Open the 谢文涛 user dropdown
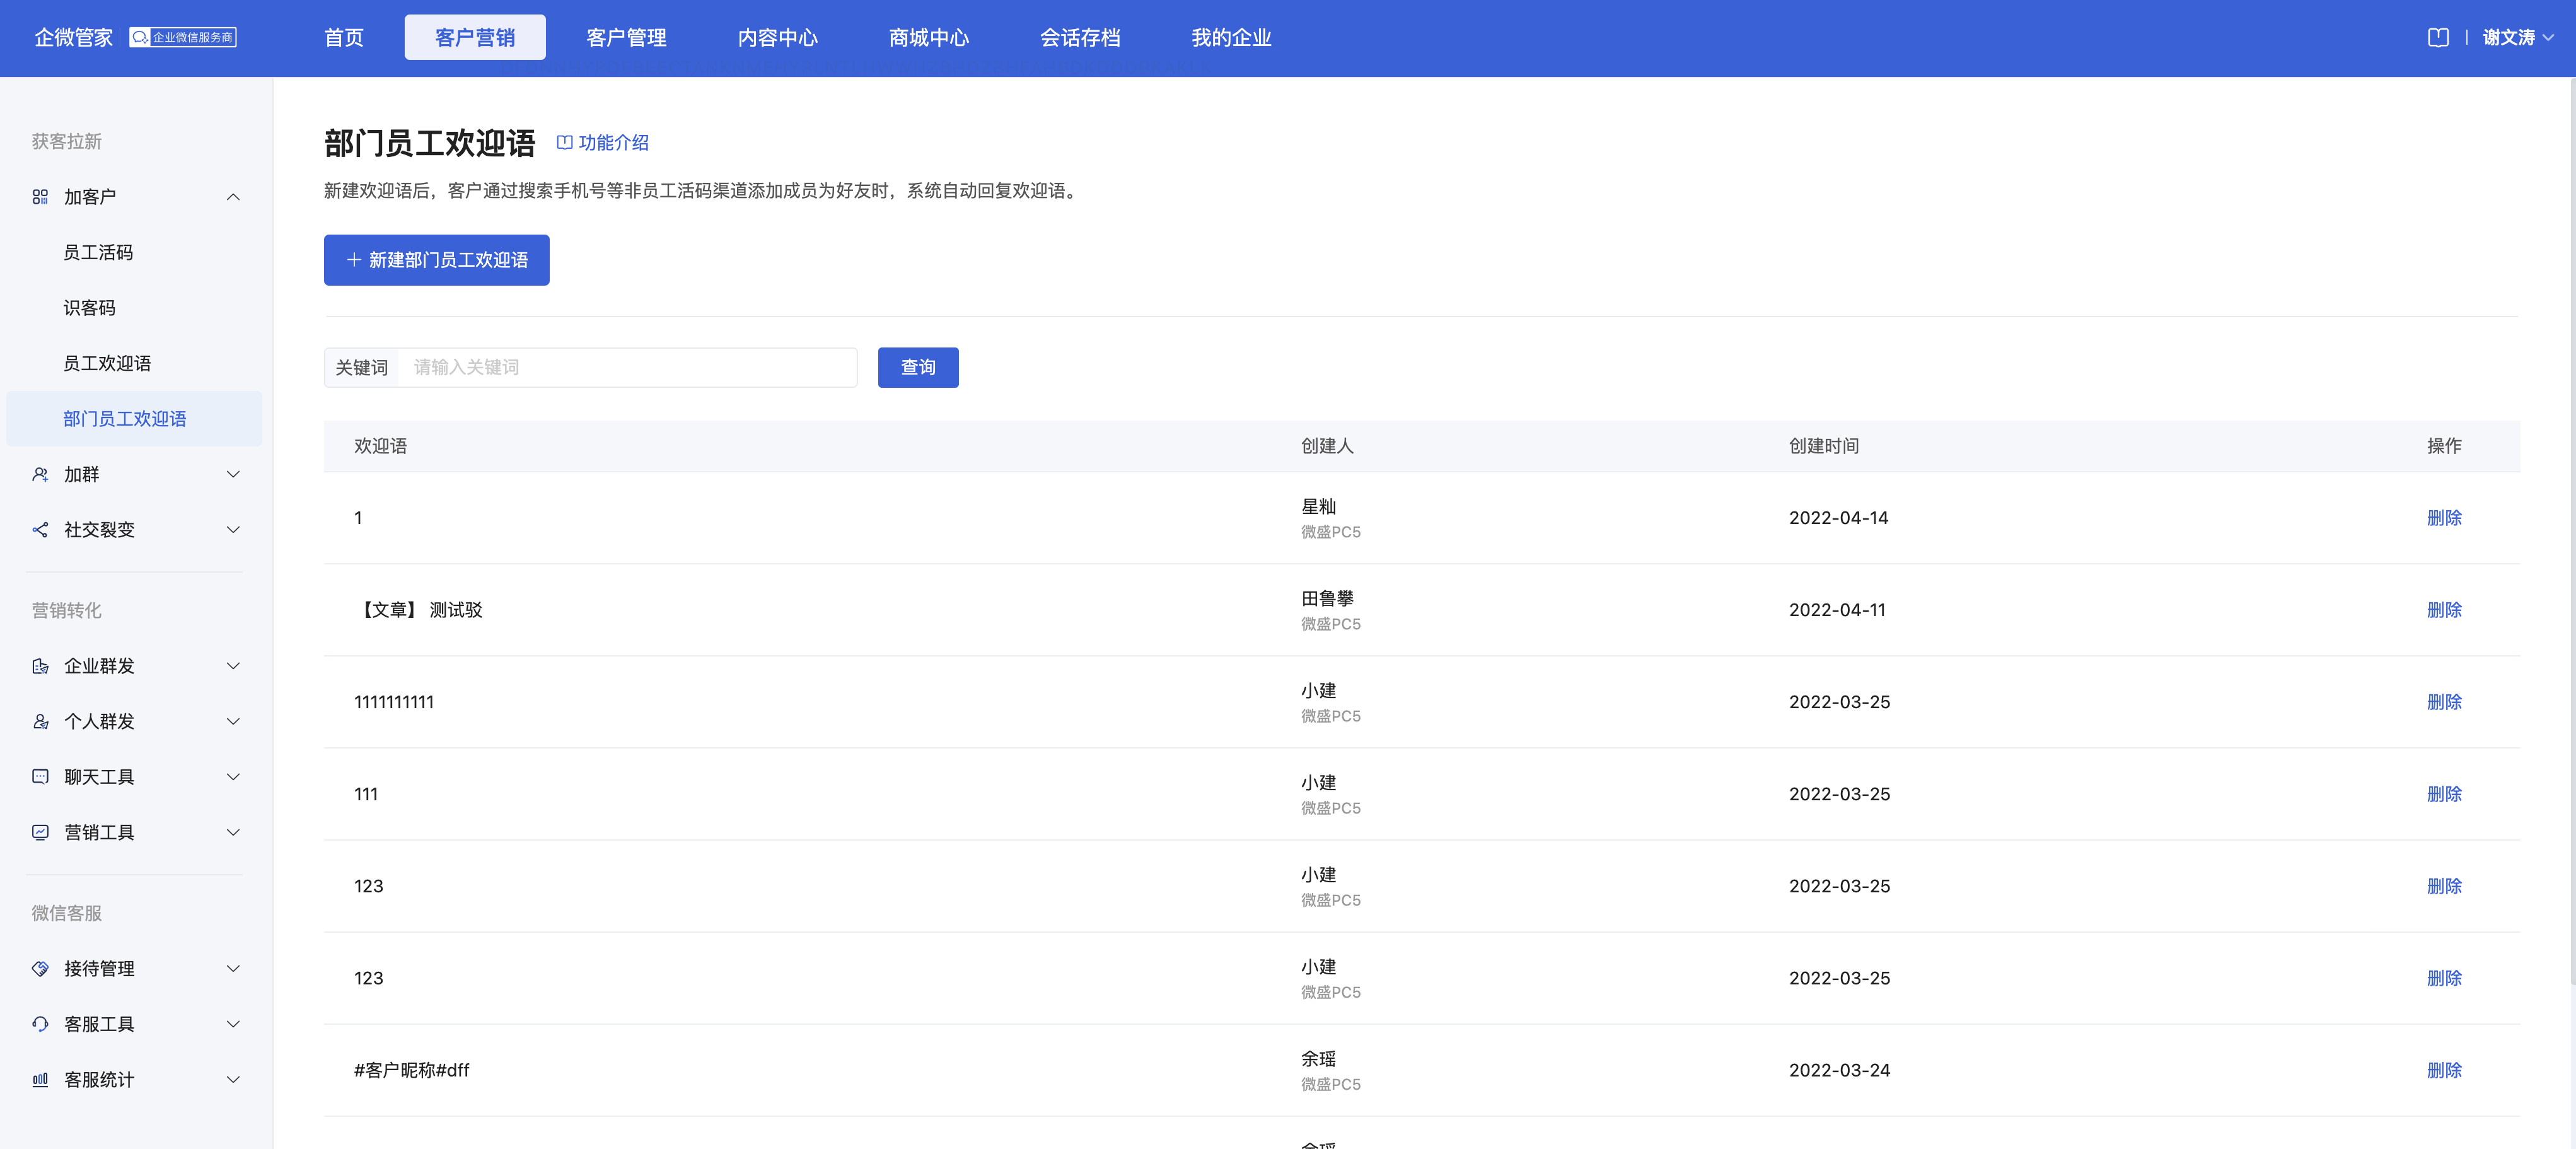 pos(2518,38)
